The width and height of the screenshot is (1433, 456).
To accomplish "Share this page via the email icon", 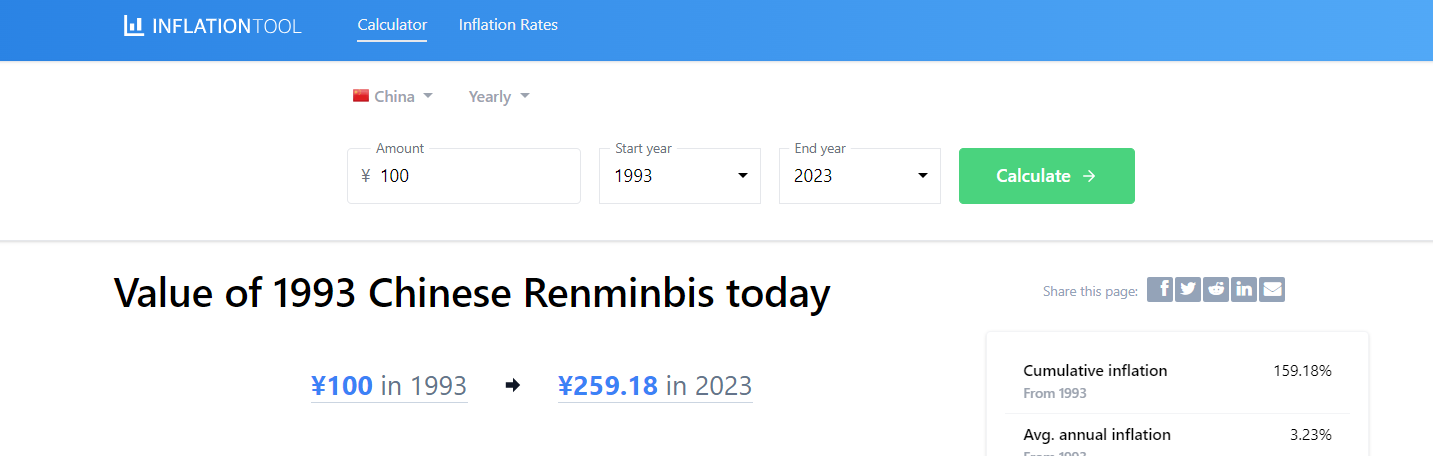I will (1272, 290).
